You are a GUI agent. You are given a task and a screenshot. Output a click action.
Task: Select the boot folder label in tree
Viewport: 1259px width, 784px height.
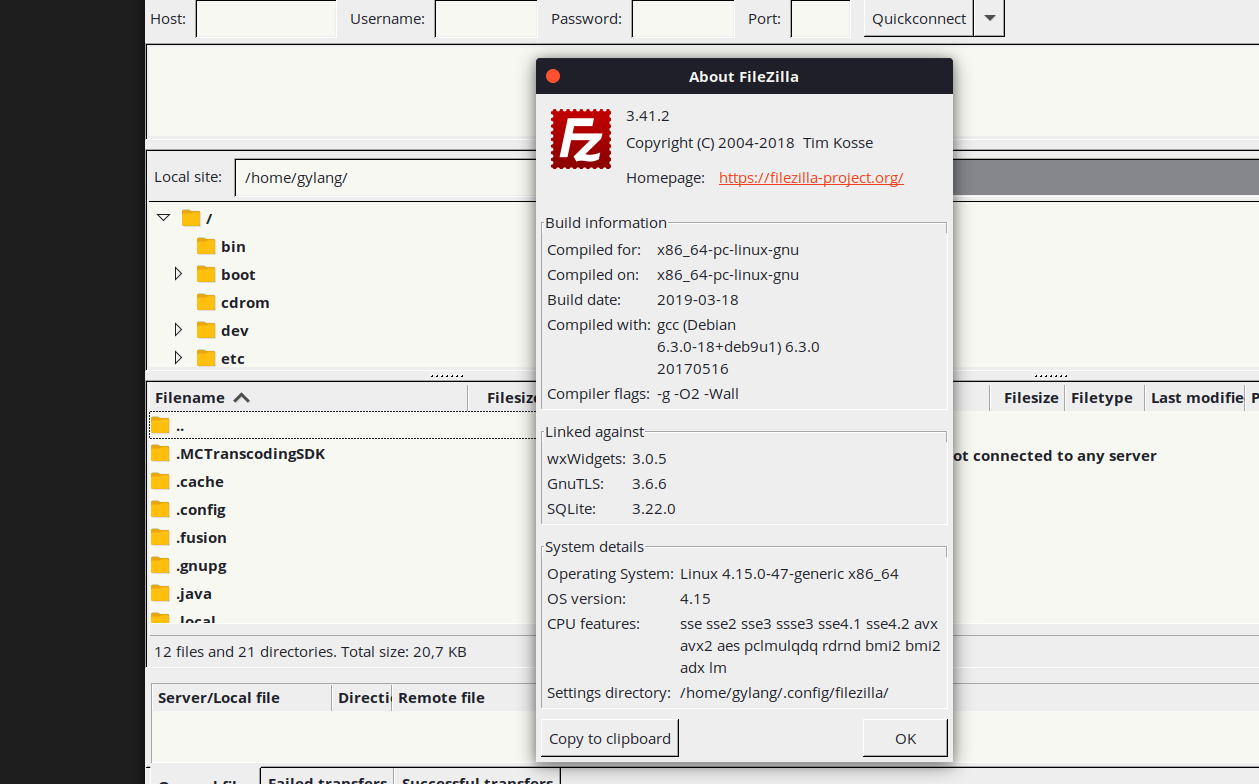click(238, 274)
